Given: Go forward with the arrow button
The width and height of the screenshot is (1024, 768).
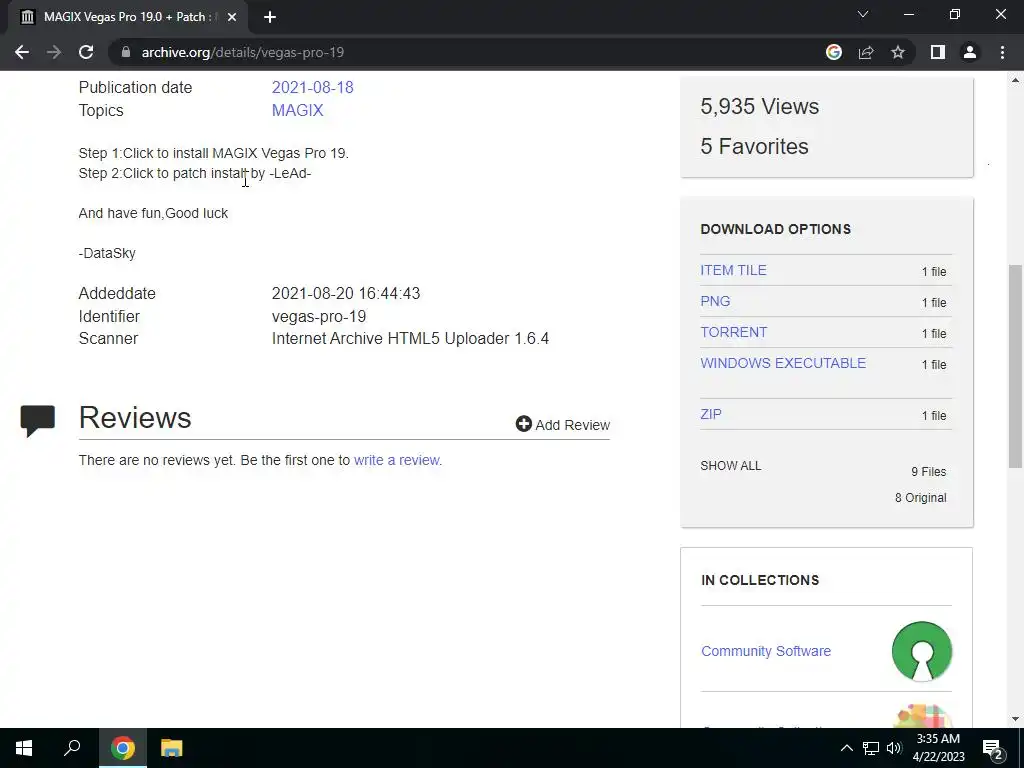Looking at the screenshot, I should tap(54, 52).
